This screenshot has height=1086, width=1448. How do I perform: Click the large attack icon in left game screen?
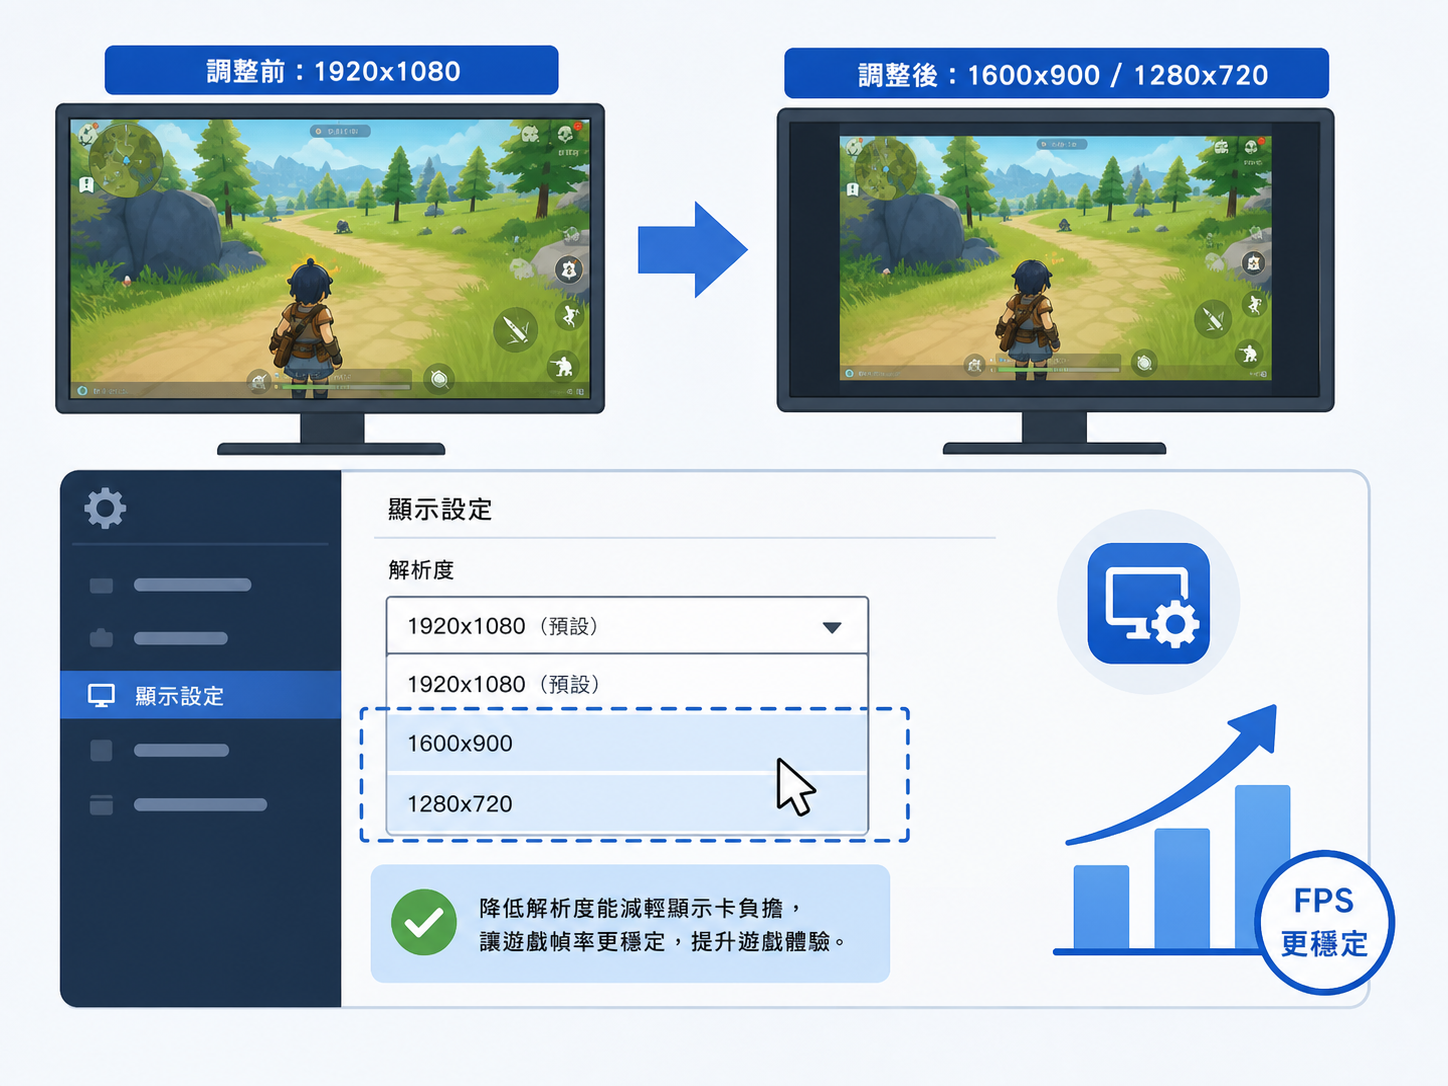coord(516,330)
